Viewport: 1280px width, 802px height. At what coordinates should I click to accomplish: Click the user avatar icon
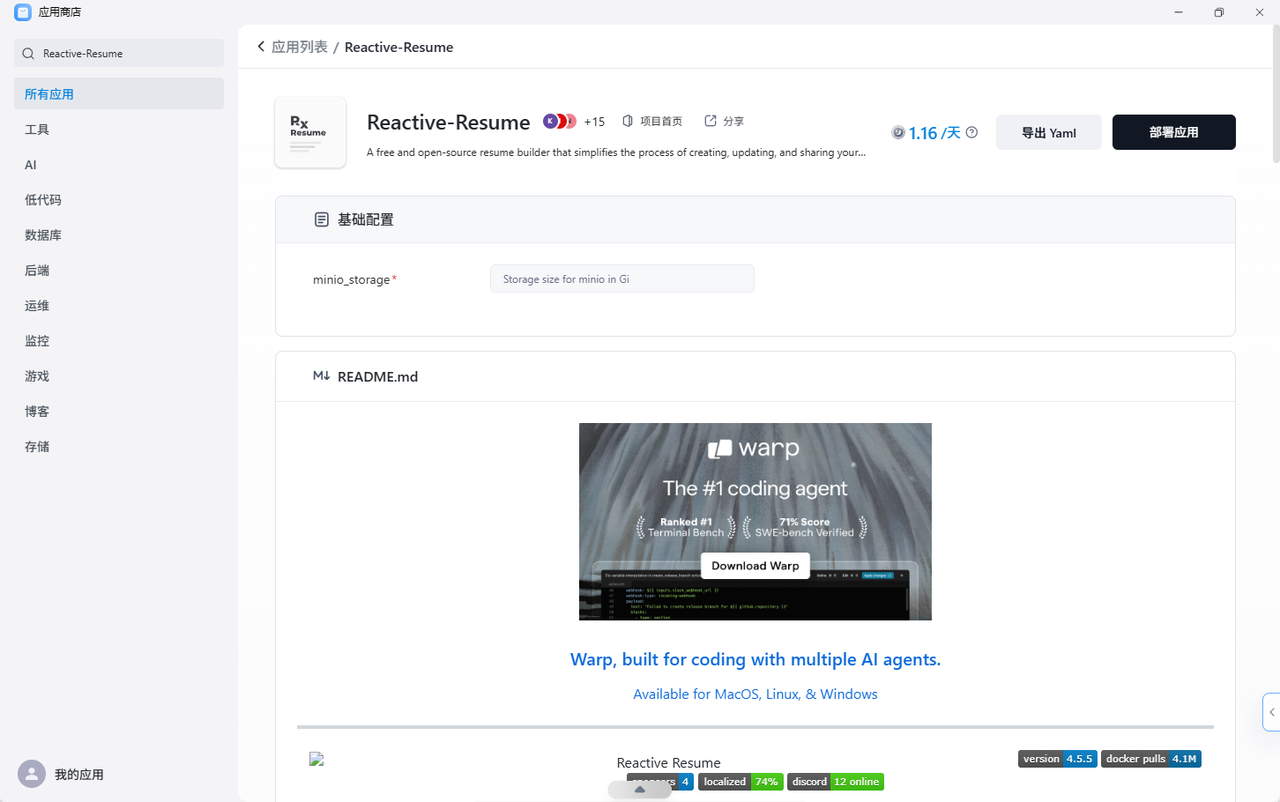(32, 774)
